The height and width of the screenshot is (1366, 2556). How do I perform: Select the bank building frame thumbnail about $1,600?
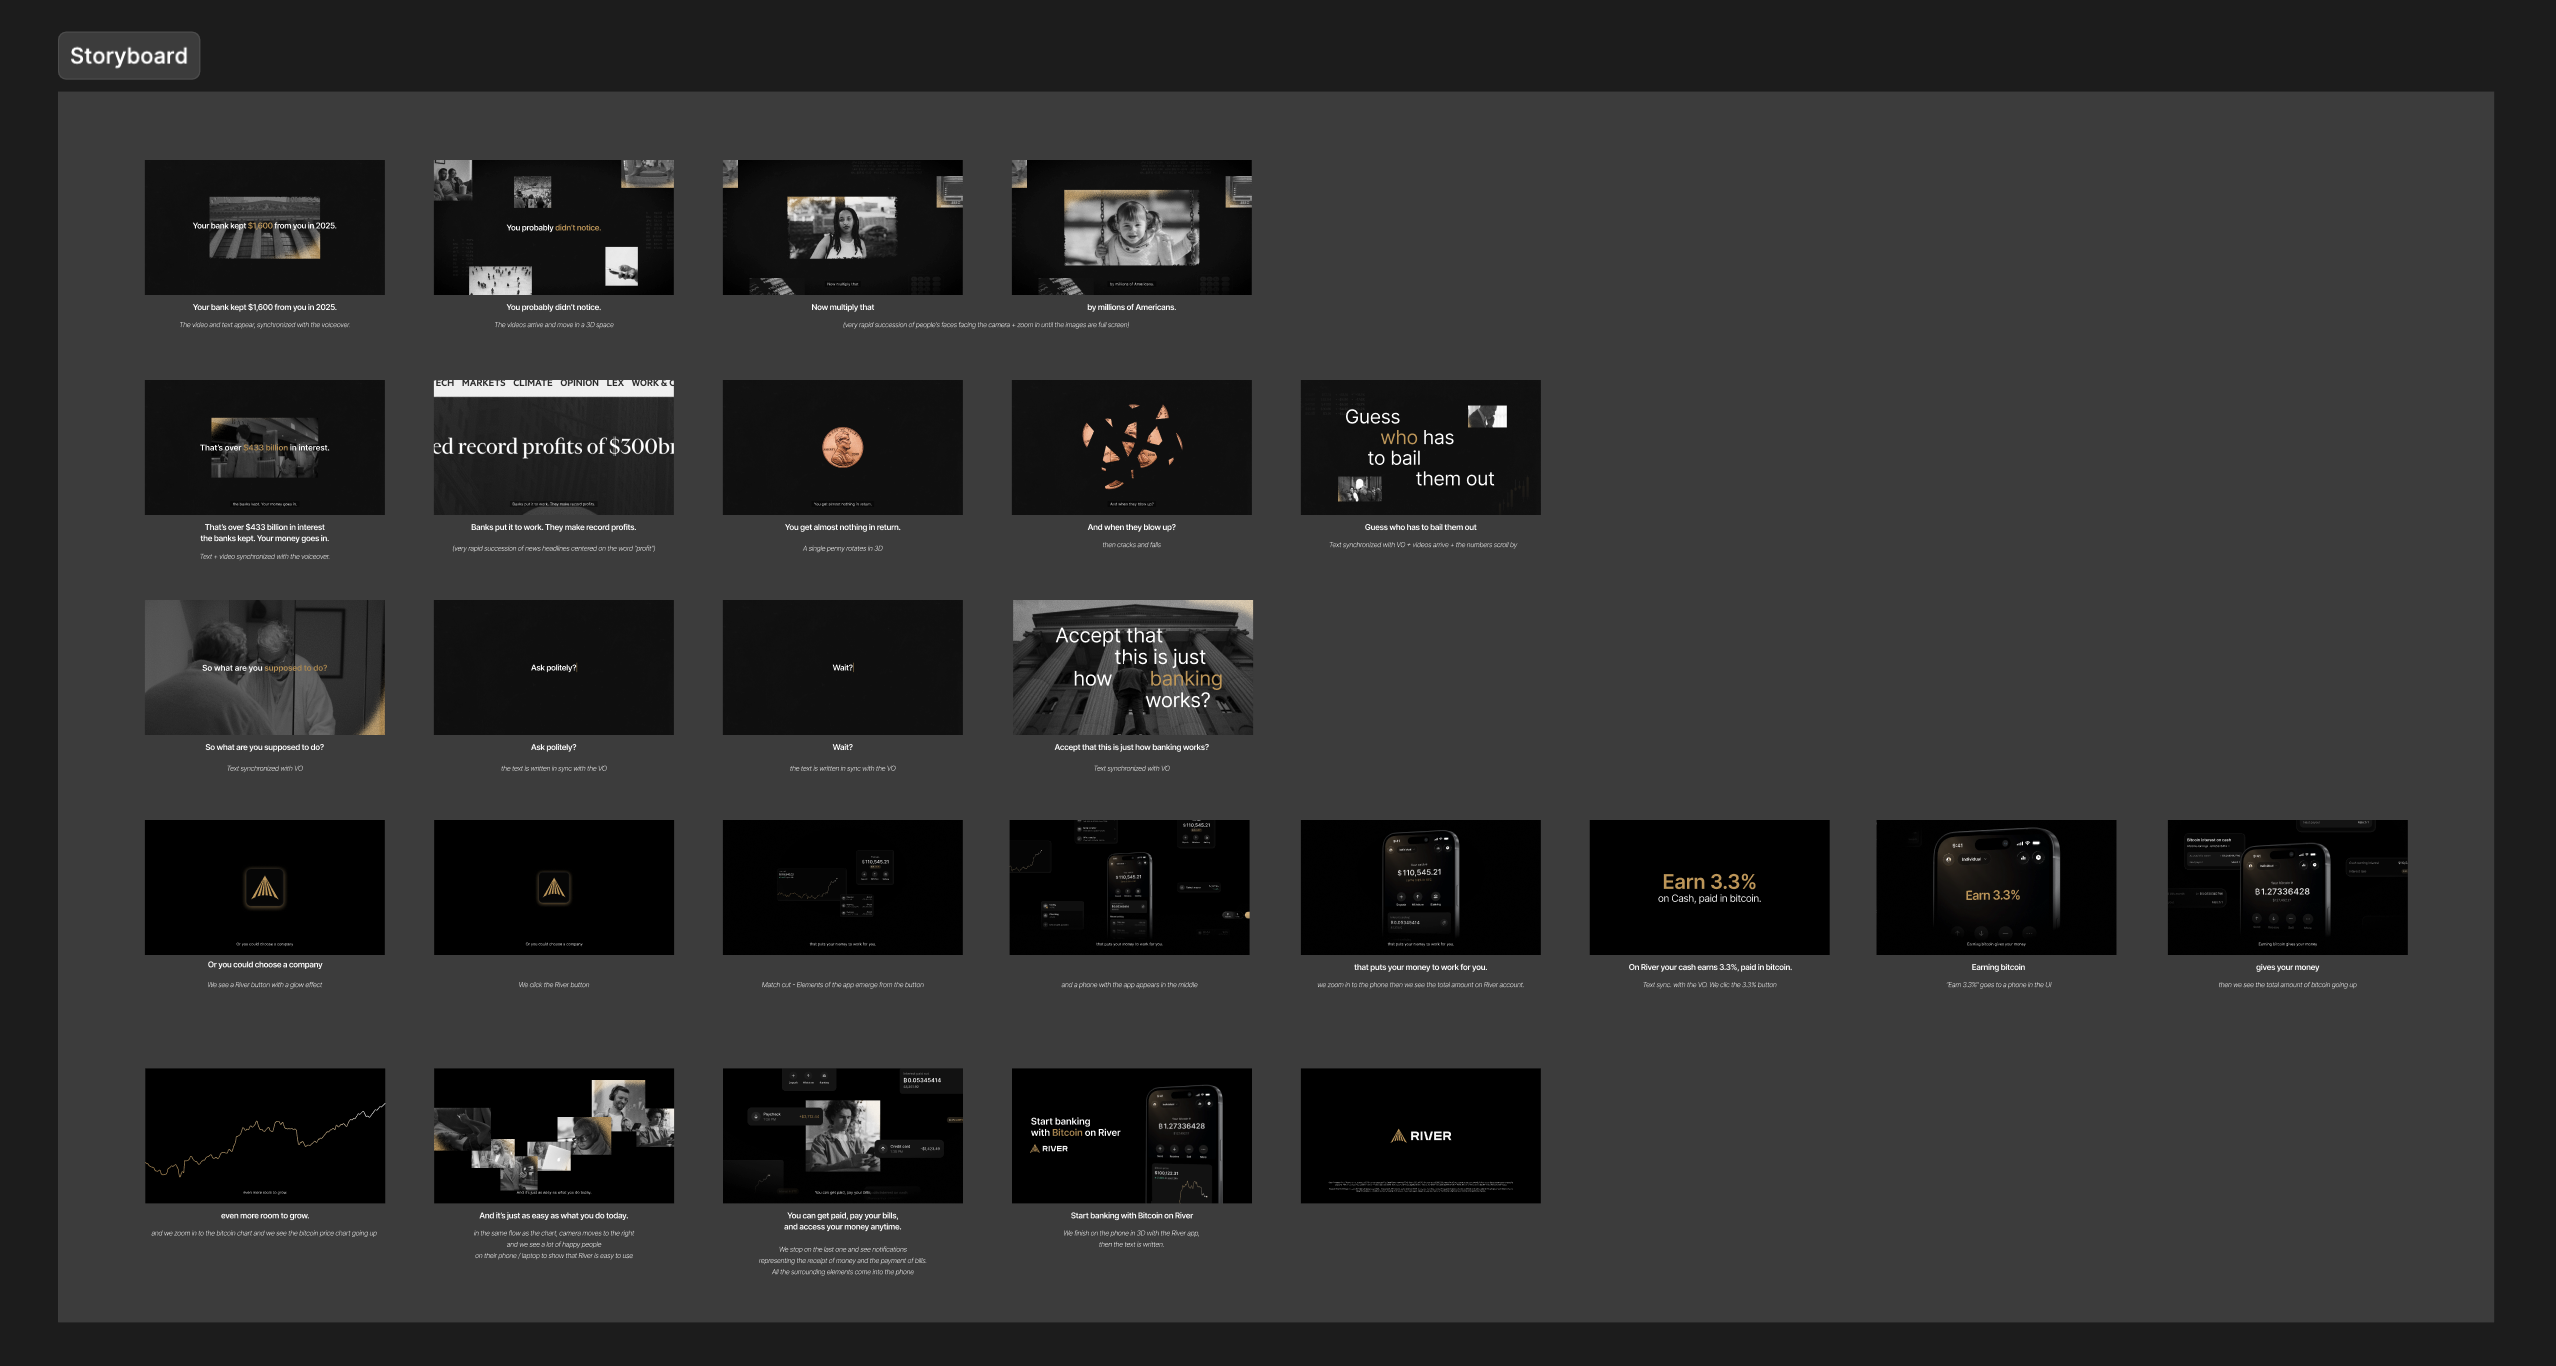[265, 227]
